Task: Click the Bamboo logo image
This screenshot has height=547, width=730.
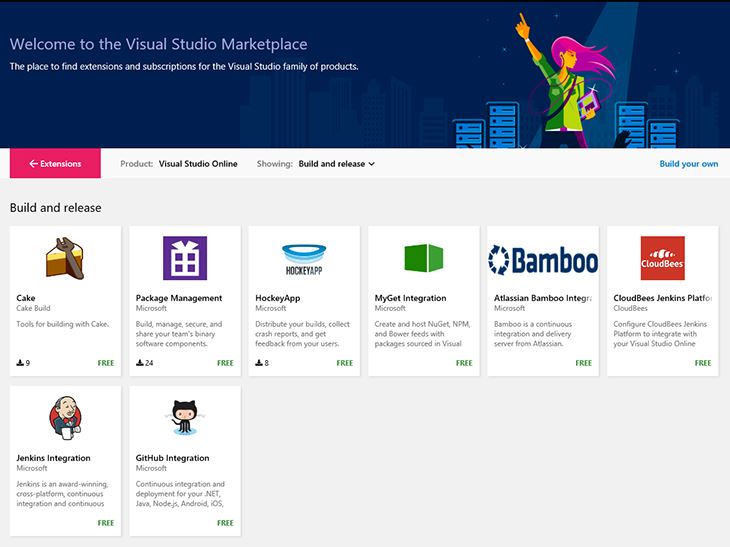Action: 543,260
